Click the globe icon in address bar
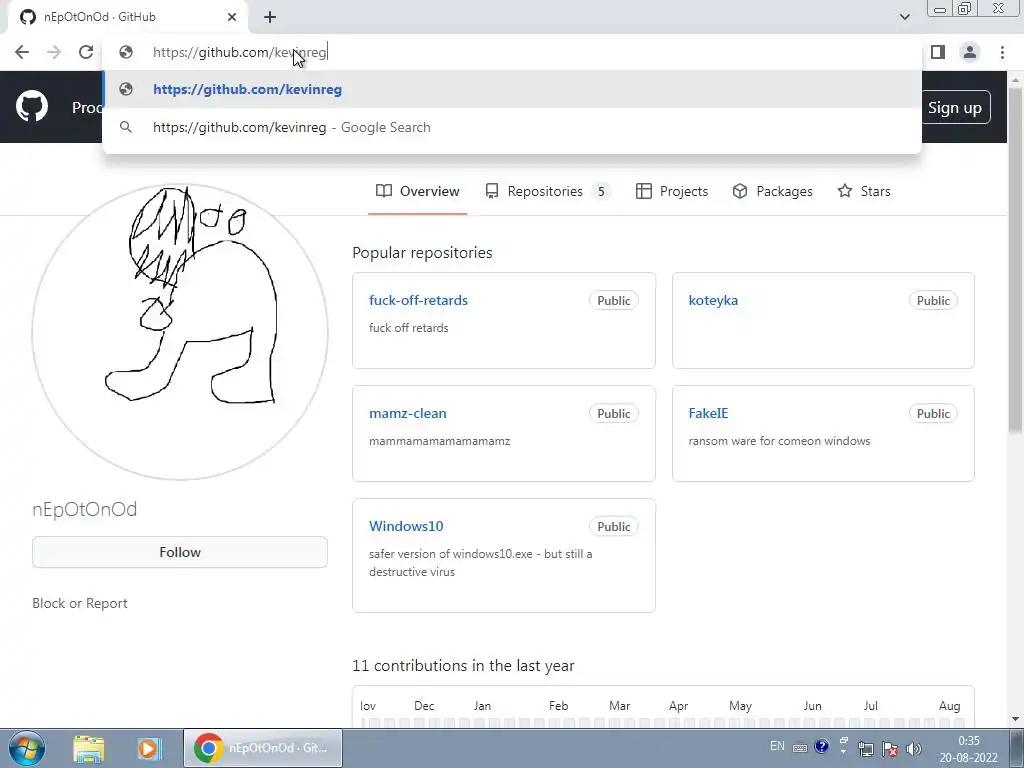This screenshot has height=768, width=1024. click(126, 52)
